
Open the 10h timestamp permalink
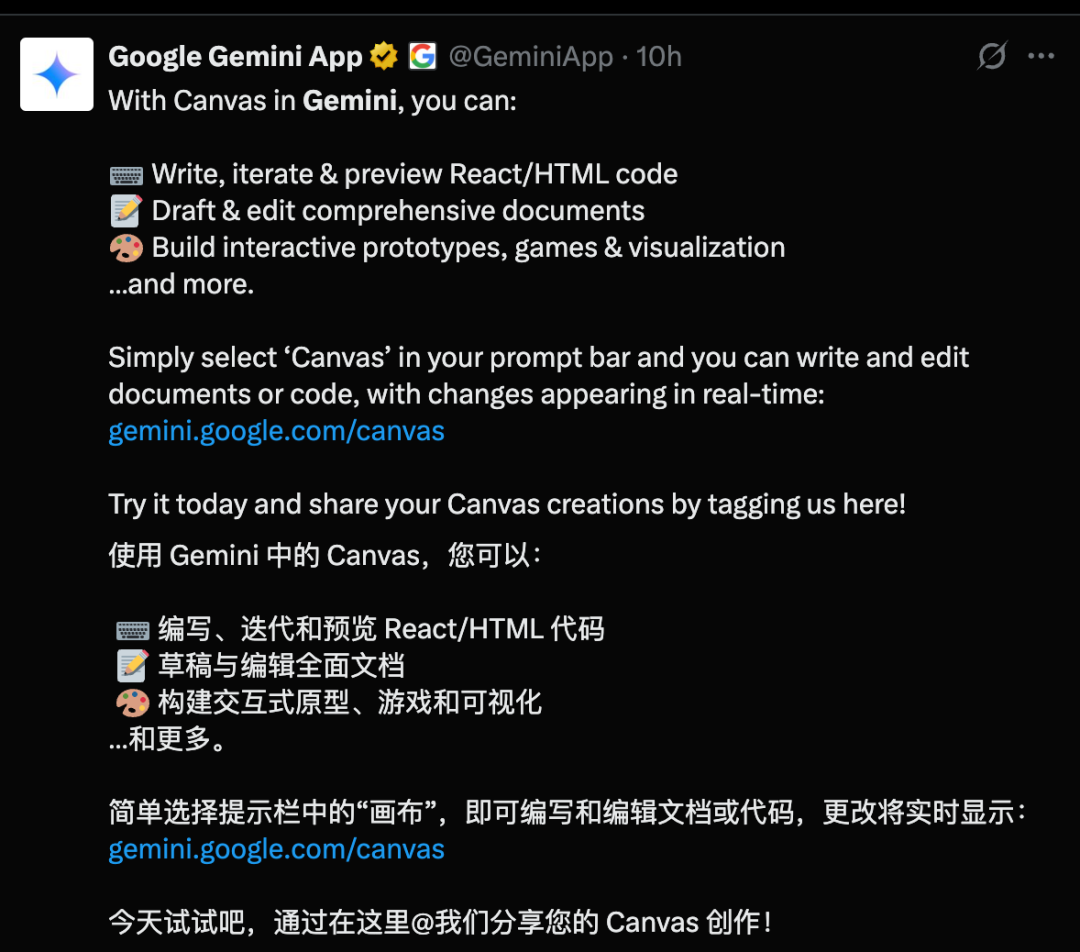point(658,56)
